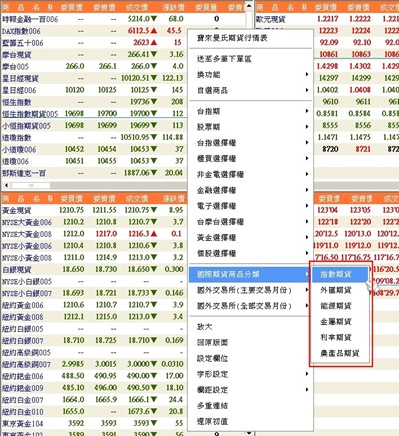The height and width of the screenshot is (436, 399).
Task: Choose 放大 in the context menu
Action: (251, 327)
